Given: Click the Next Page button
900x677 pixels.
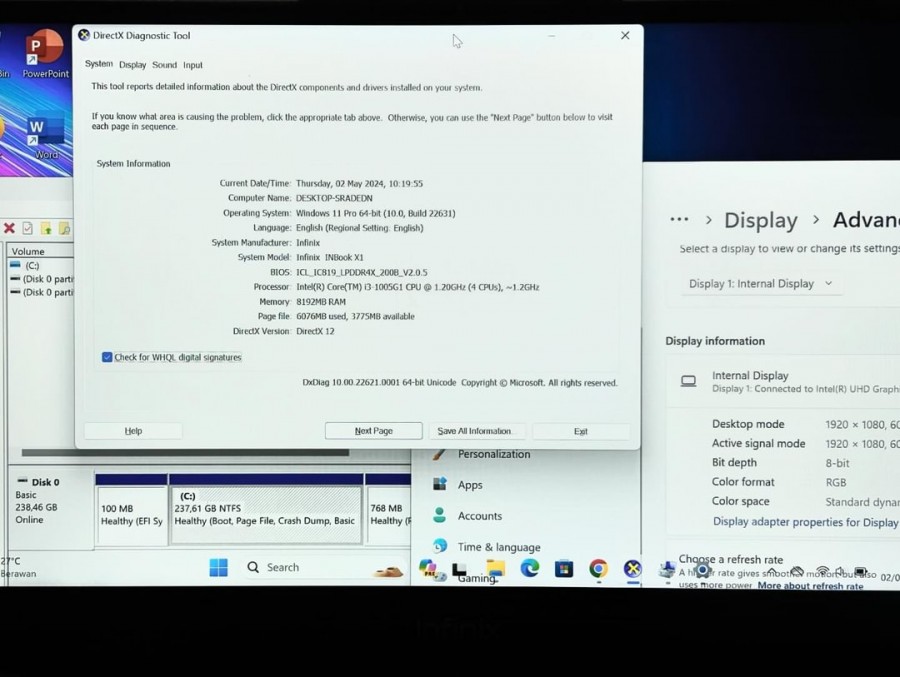Looking at the screenshot, I should pos(374,431).
